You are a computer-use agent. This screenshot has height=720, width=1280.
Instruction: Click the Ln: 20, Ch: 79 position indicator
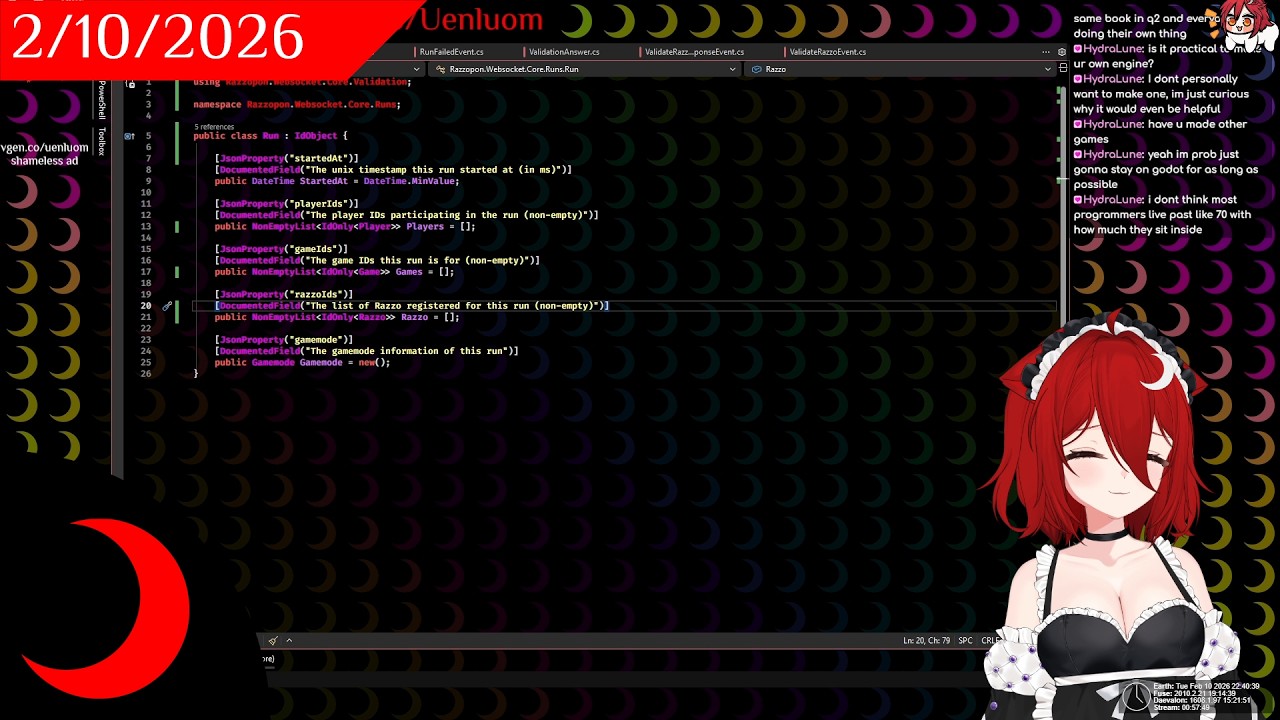(926, 641)
